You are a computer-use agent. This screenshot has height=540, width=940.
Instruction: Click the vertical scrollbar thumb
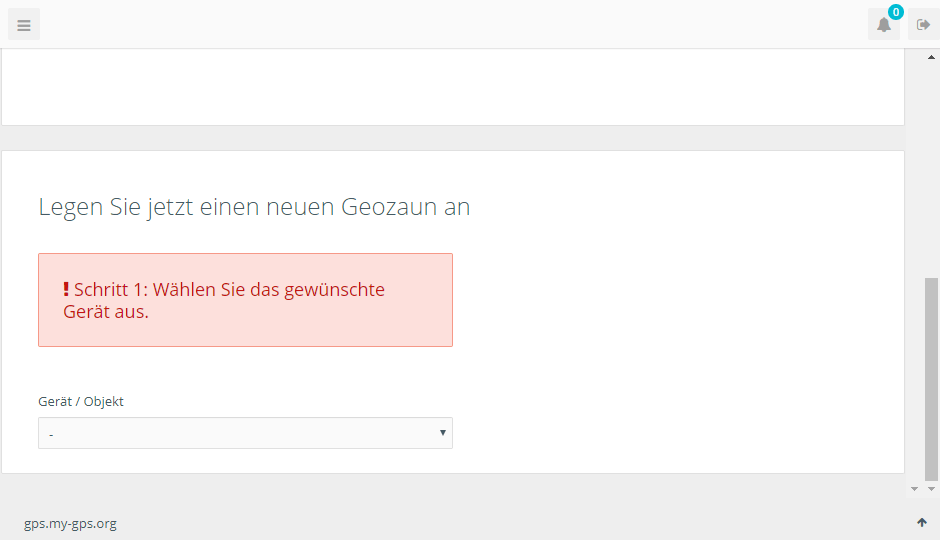931,379
